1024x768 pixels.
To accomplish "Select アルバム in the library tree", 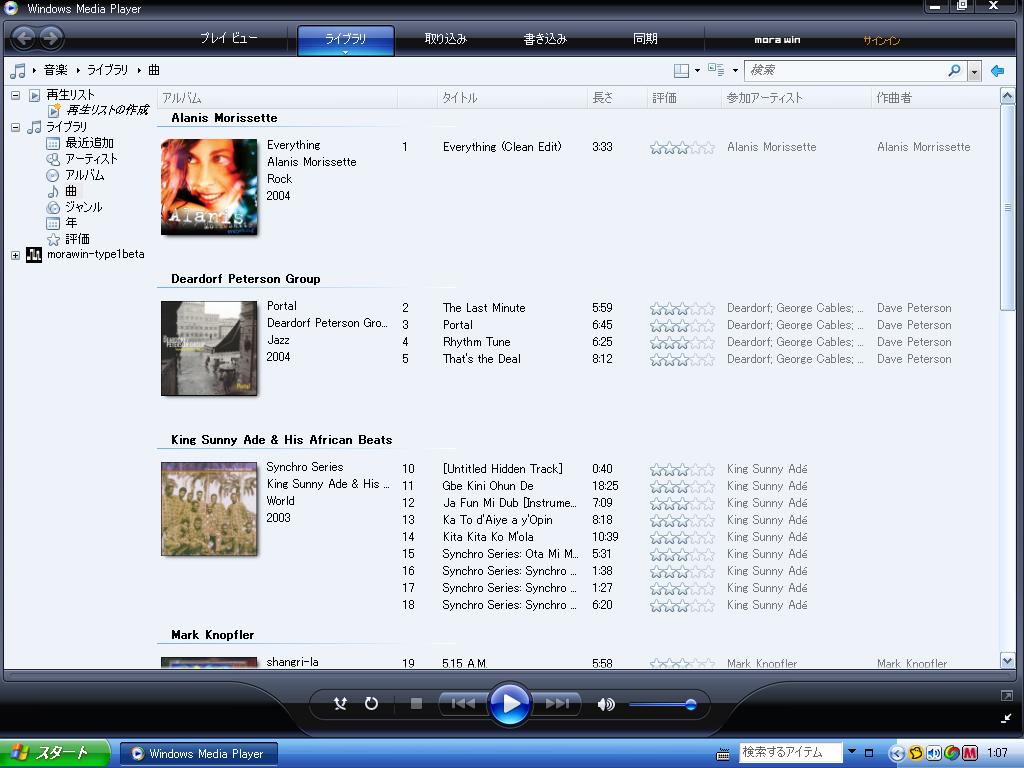I will tap(85, 175).
